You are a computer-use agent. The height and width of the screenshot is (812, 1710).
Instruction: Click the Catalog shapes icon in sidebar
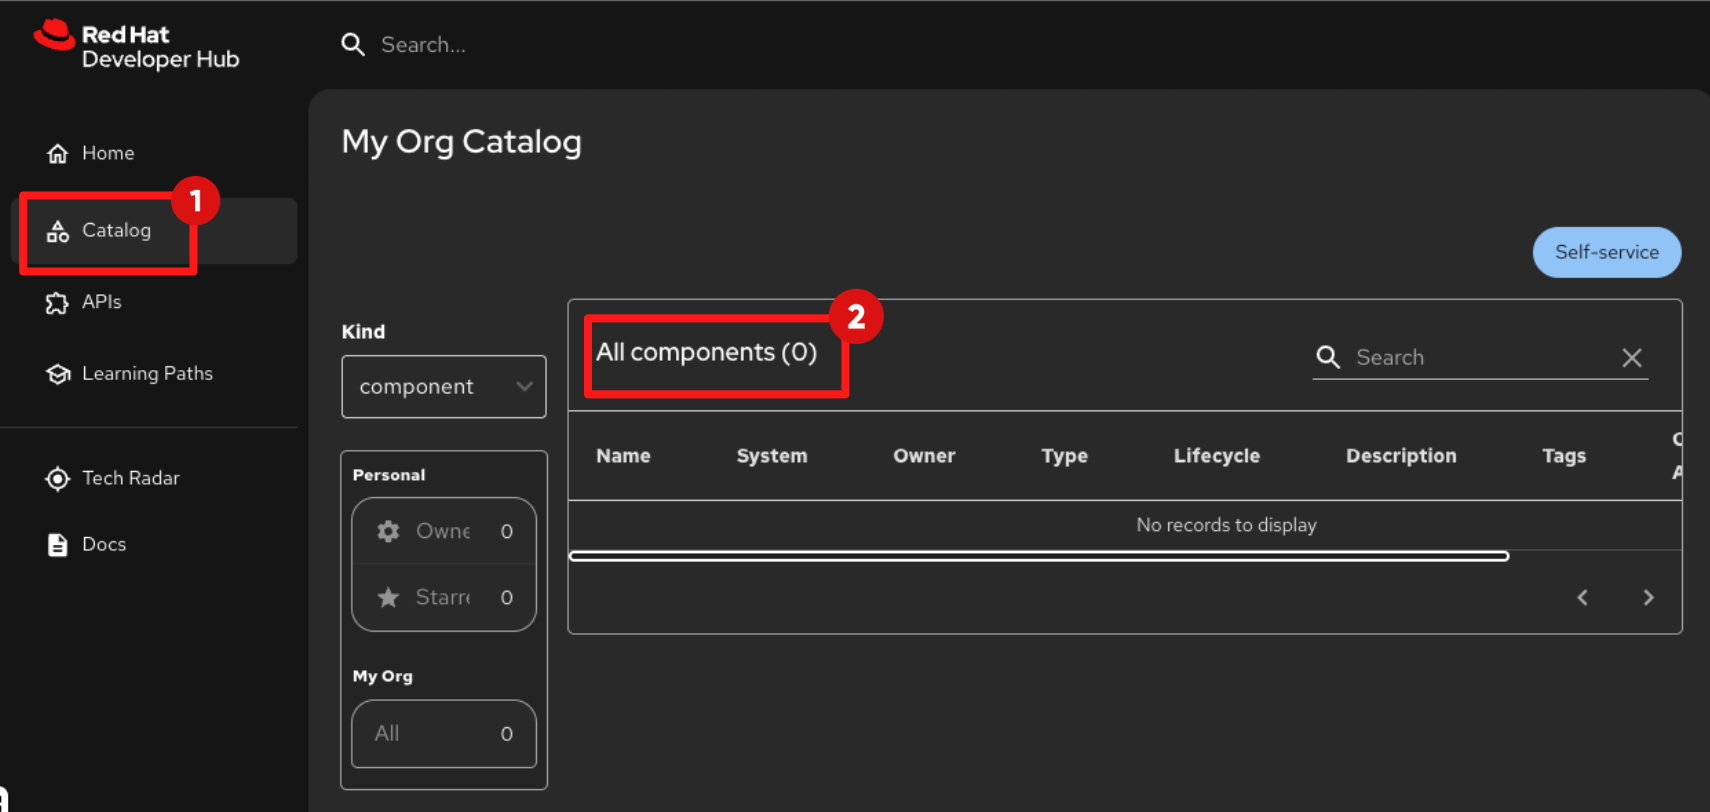pos(58,231)
